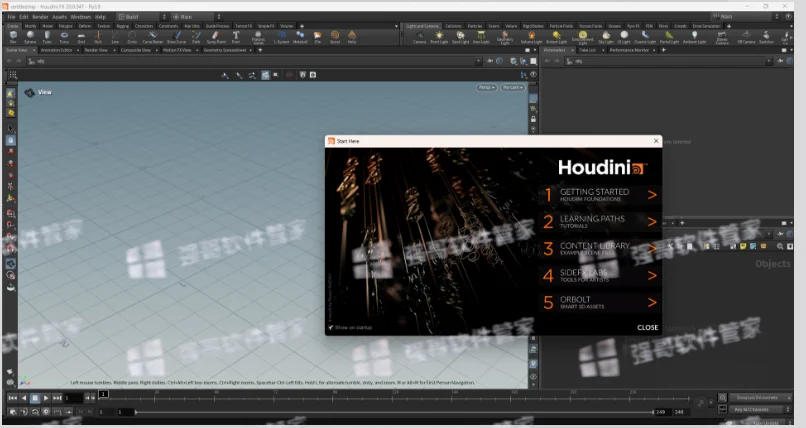Expand the left shelf set menu arrow
This screenshot has height=428, width=806.
coord(396,26)
